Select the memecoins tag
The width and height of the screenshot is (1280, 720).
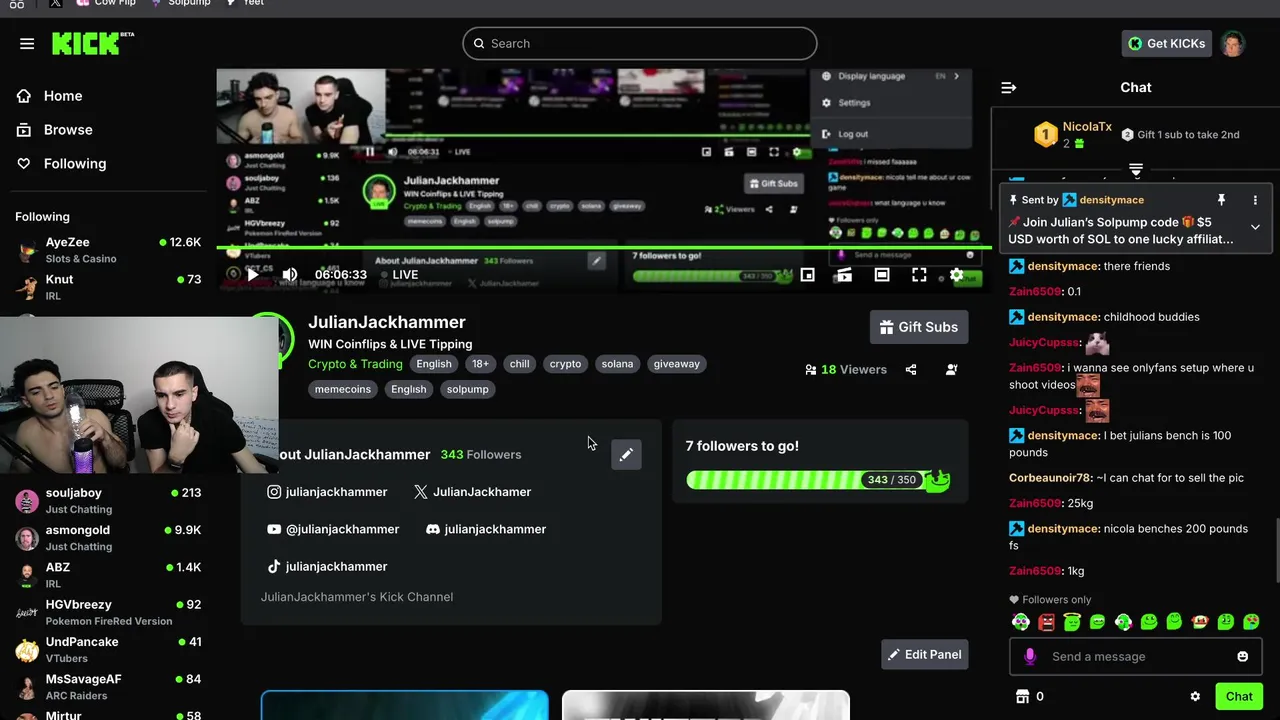343,389
